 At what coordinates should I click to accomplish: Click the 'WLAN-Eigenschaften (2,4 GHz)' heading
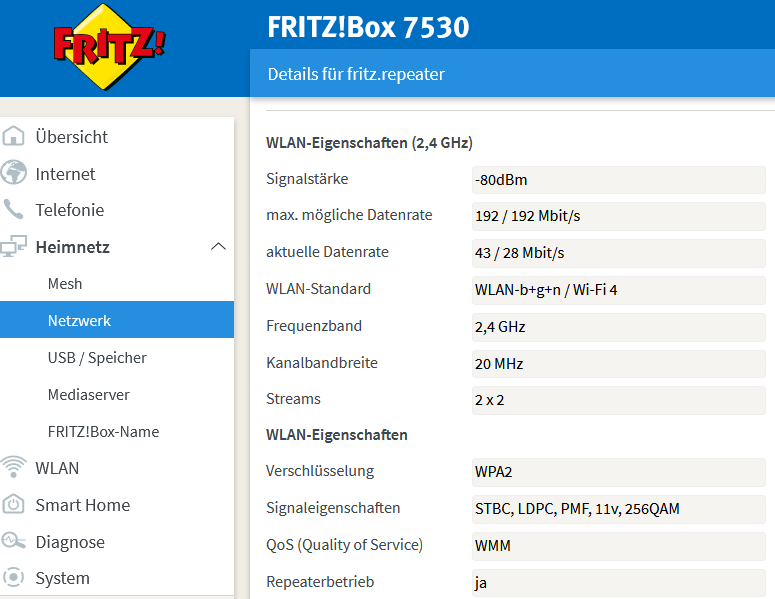pos(369,143)
